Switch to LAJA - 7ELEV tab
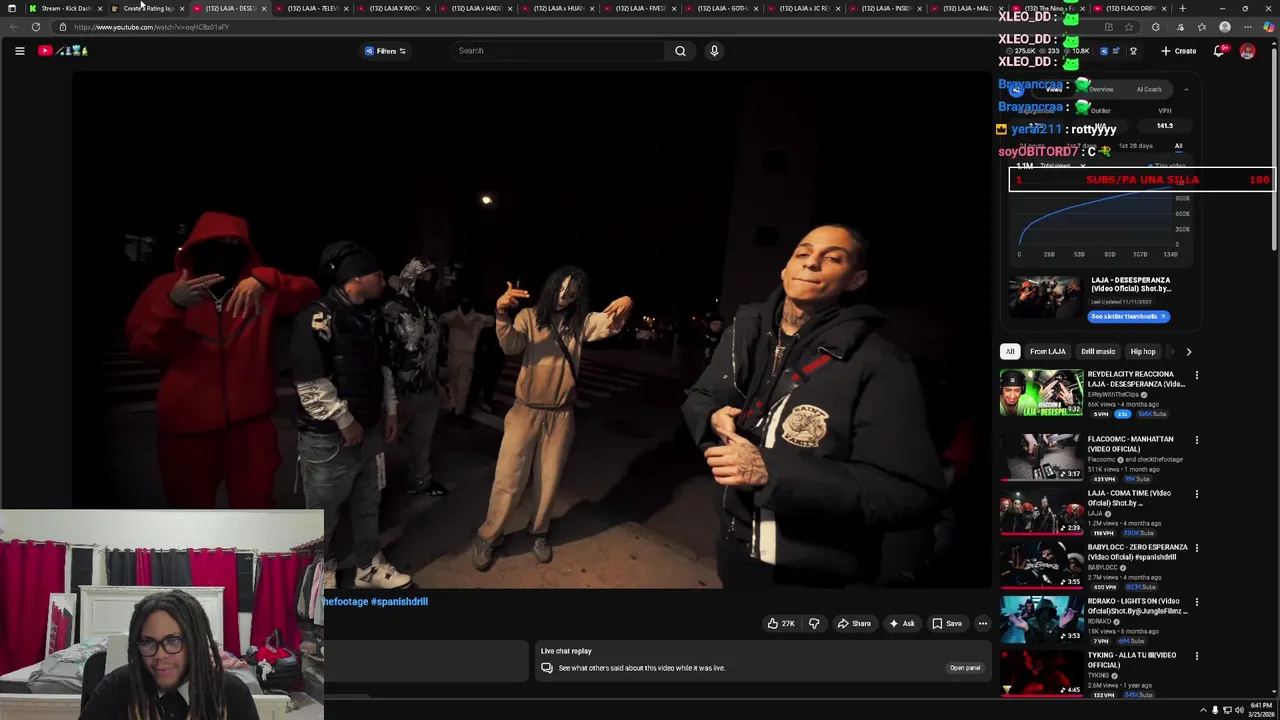 311,8
